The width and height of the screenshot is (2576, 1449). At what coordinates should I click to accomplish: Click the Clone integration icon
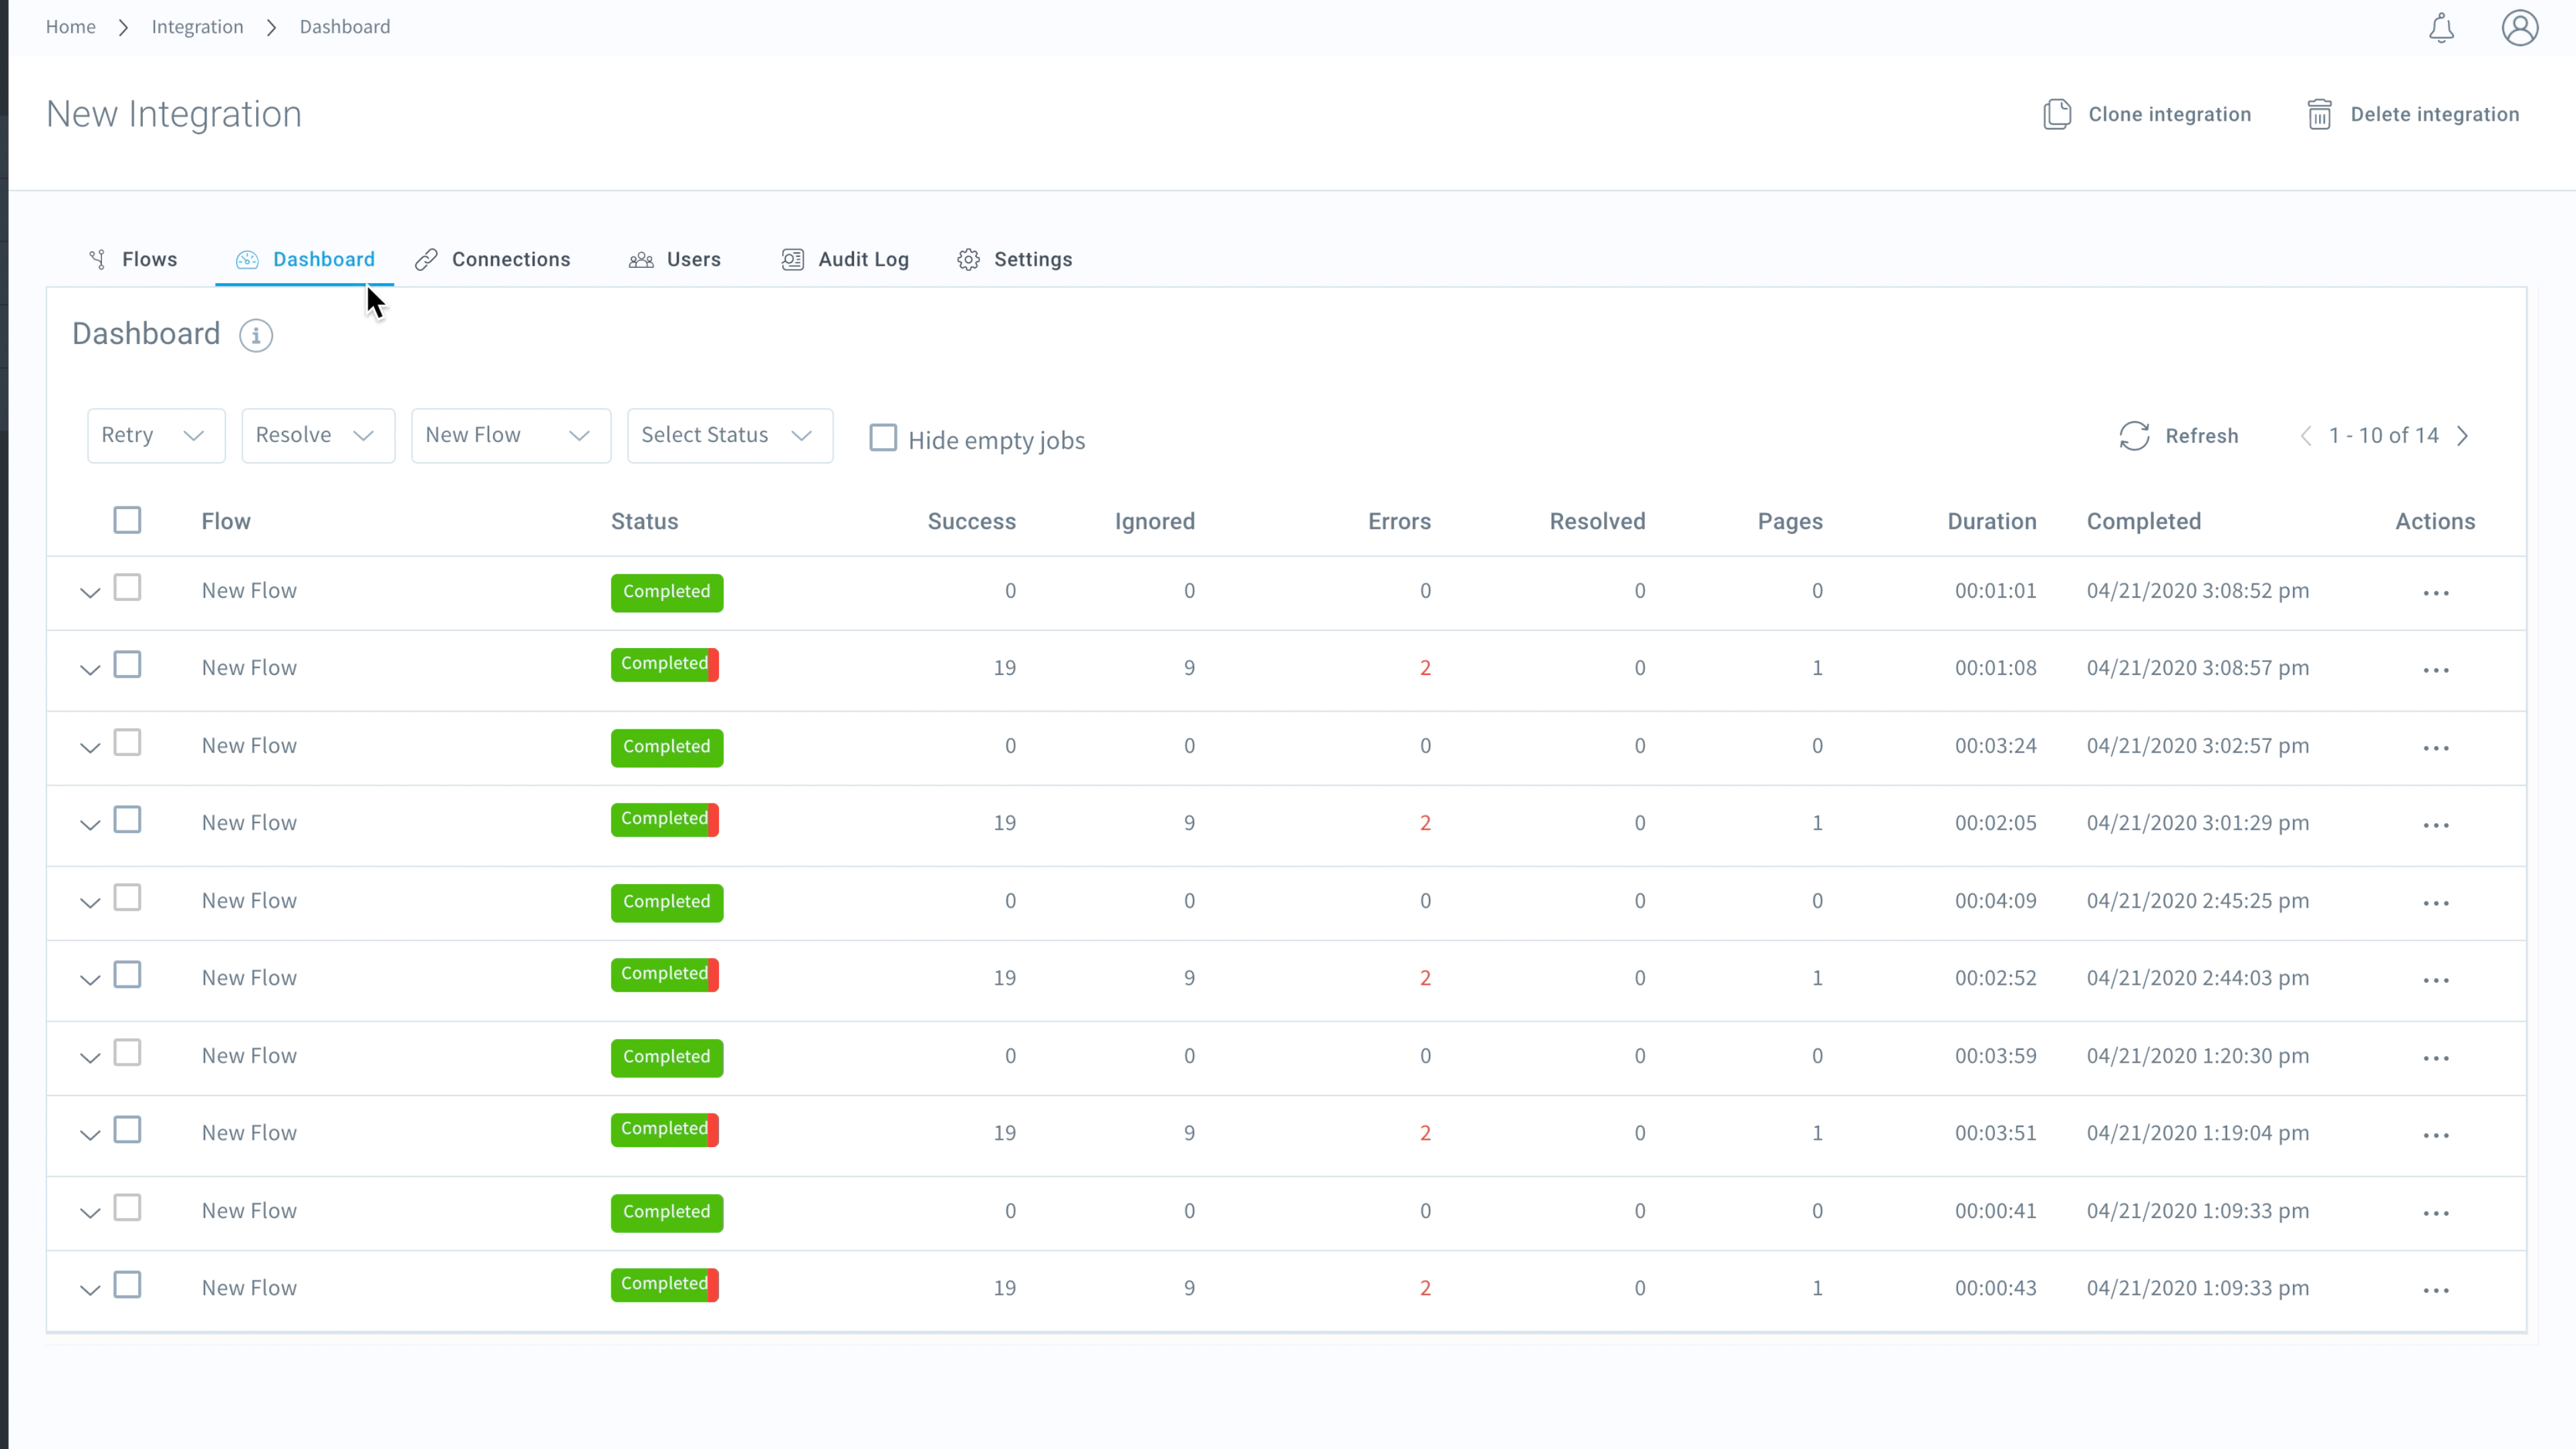click(x=2056, y=114)
